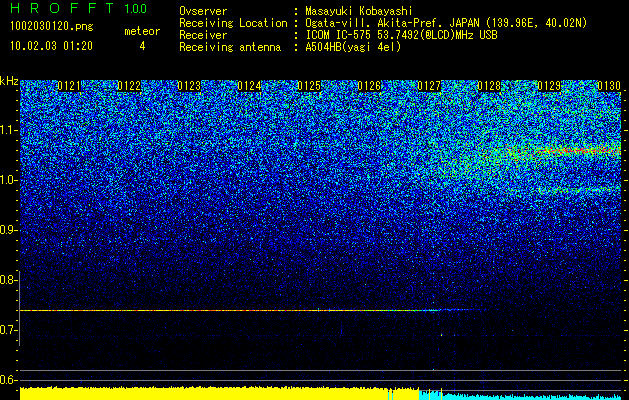Viewport: 629px width, 400px height.
Task: Click the 0123 time marker
Action: 189,86
